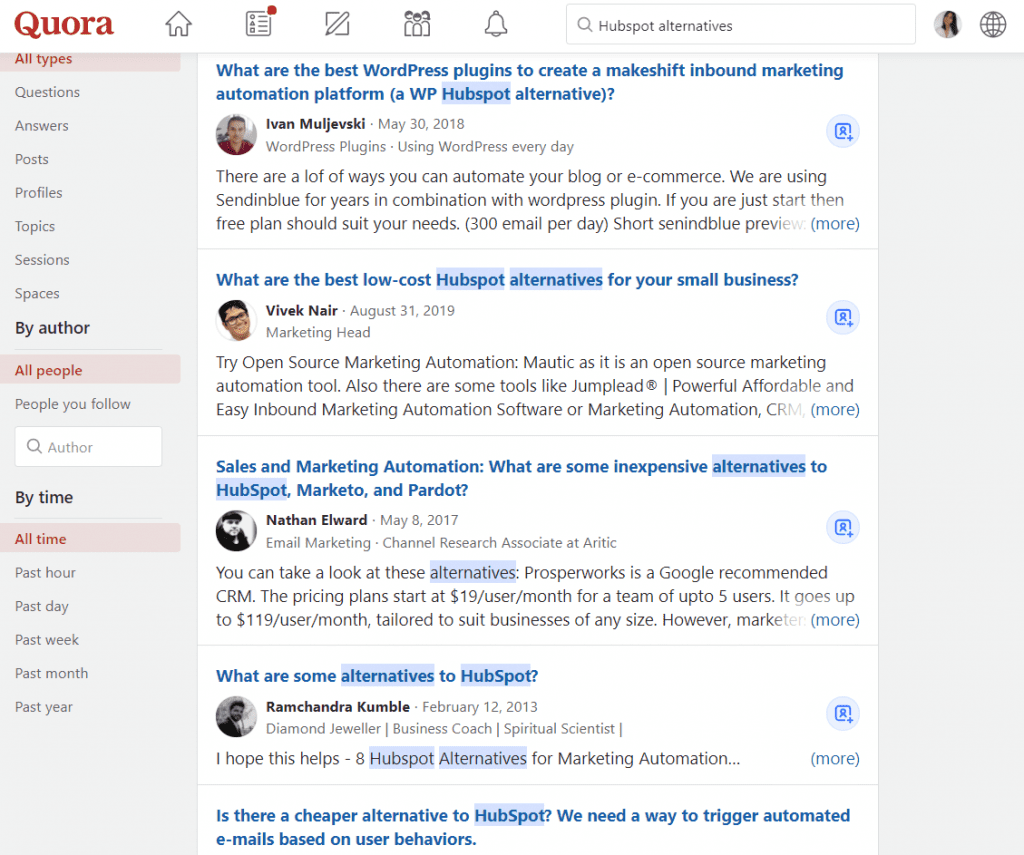Follow Nathan Elward using the follow icon
Viewport: 1024px width, 855px height.
click(843, 528)
